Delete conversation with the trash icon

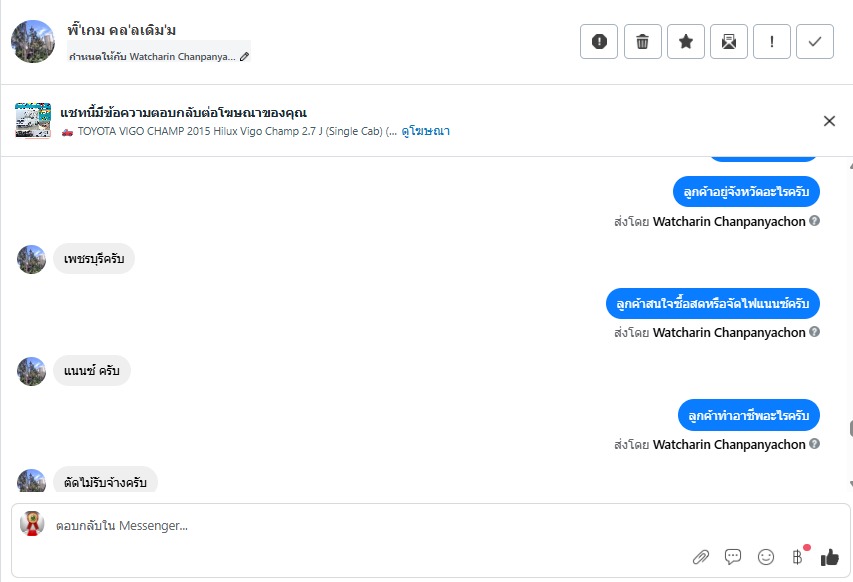point(642,42)
